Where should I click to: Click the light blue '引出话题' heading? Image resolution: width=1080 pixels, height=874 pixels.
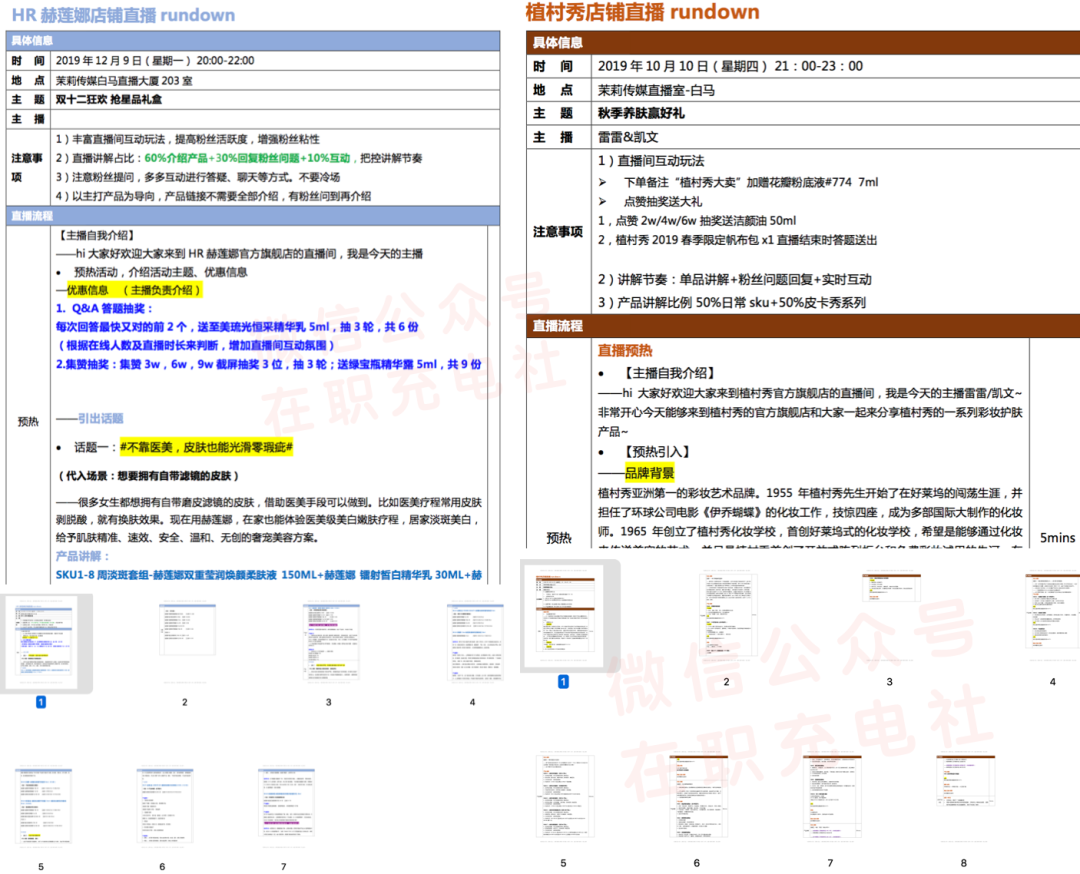click(101, 418)
